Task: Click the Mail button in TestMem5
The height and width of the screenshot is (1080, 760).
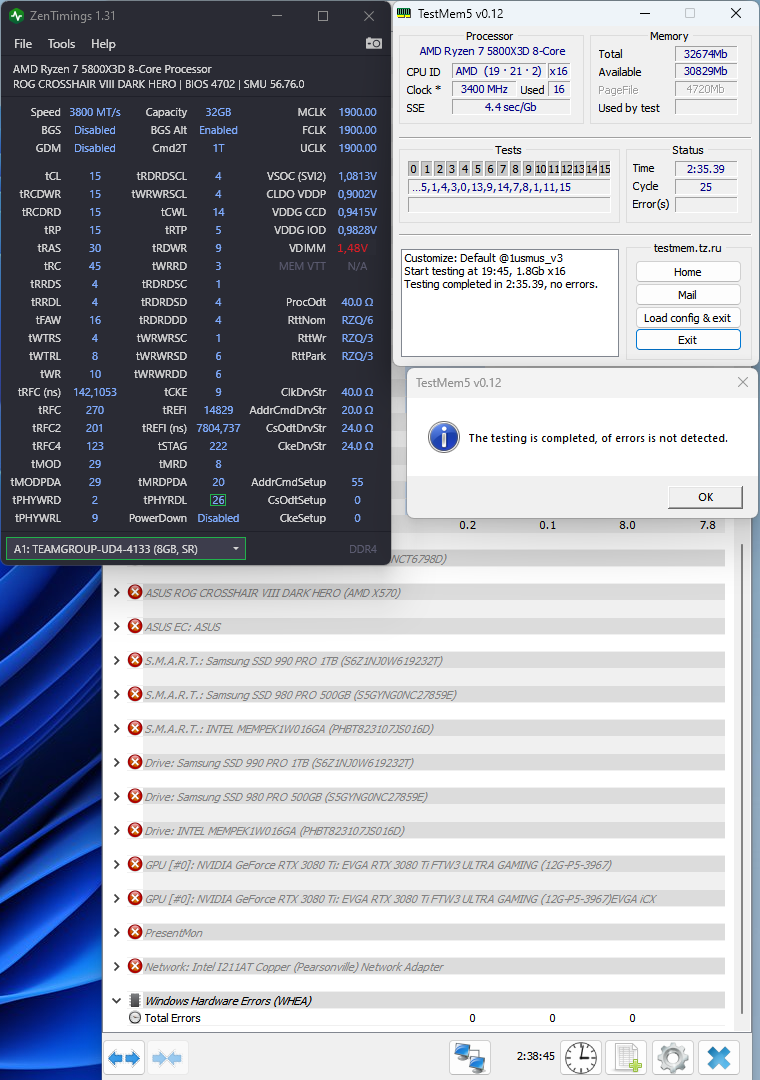Action: click(x=688, y=295)
